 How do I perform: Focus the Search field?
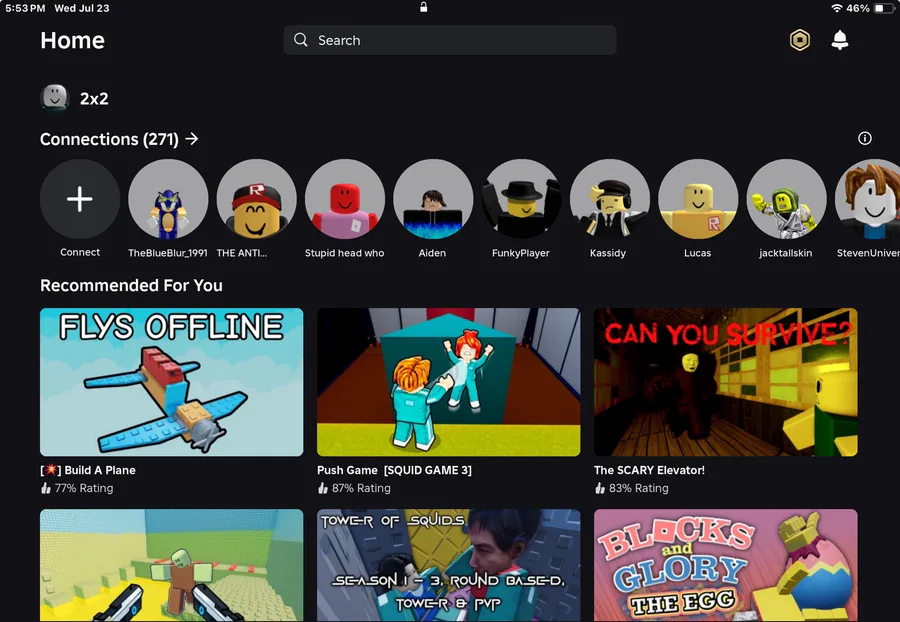click(450, 40)
